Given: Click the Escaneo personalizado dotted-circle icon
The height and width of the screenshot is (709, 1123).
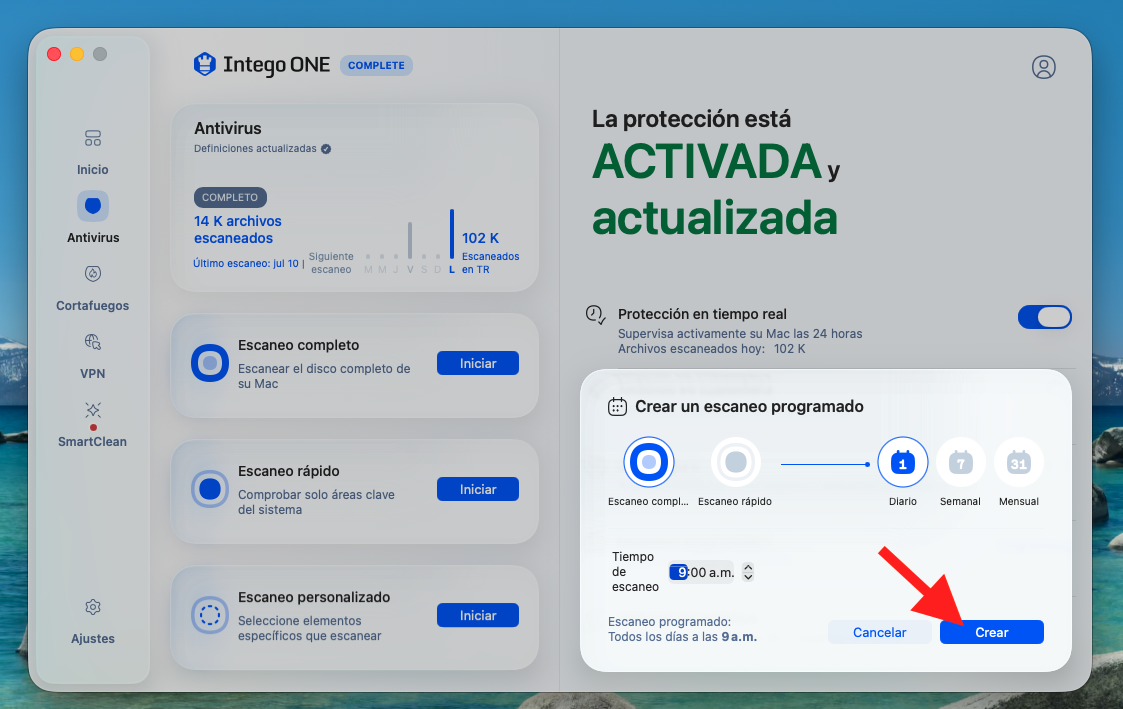Looking at the screenshot, I should click(210, 615).
